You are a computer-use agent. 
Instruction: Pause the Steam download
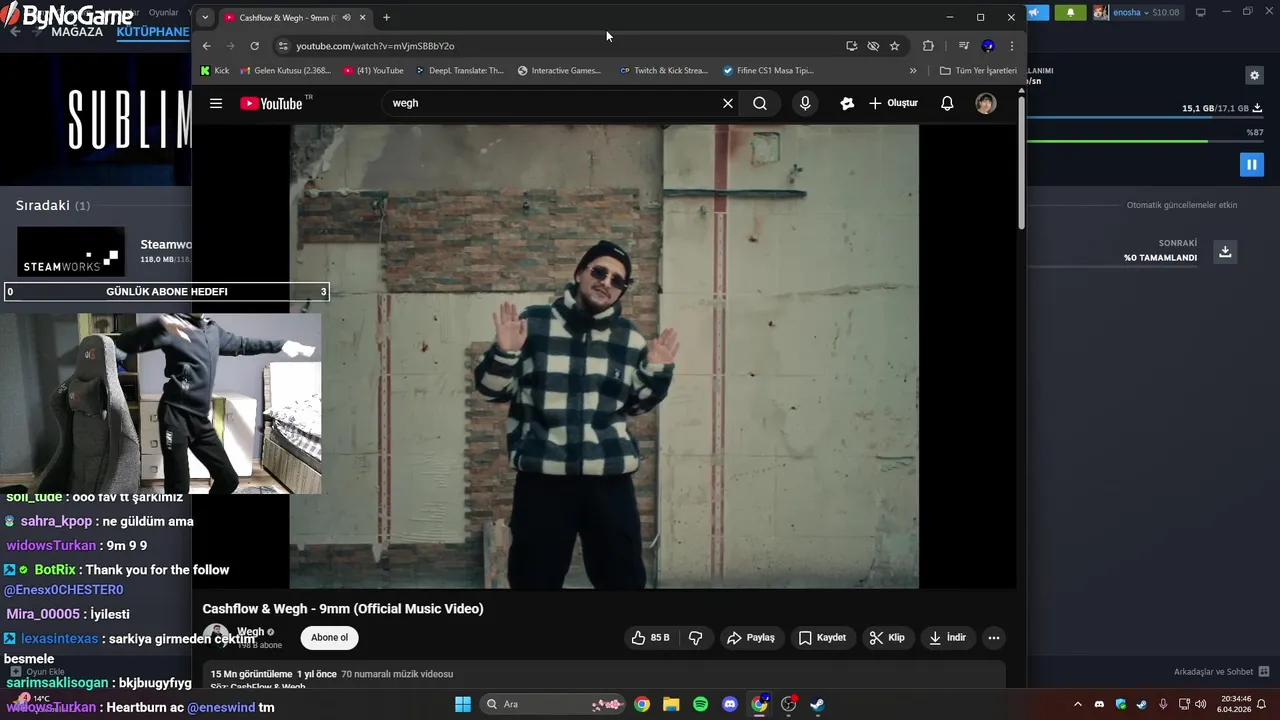point(1251,164)
